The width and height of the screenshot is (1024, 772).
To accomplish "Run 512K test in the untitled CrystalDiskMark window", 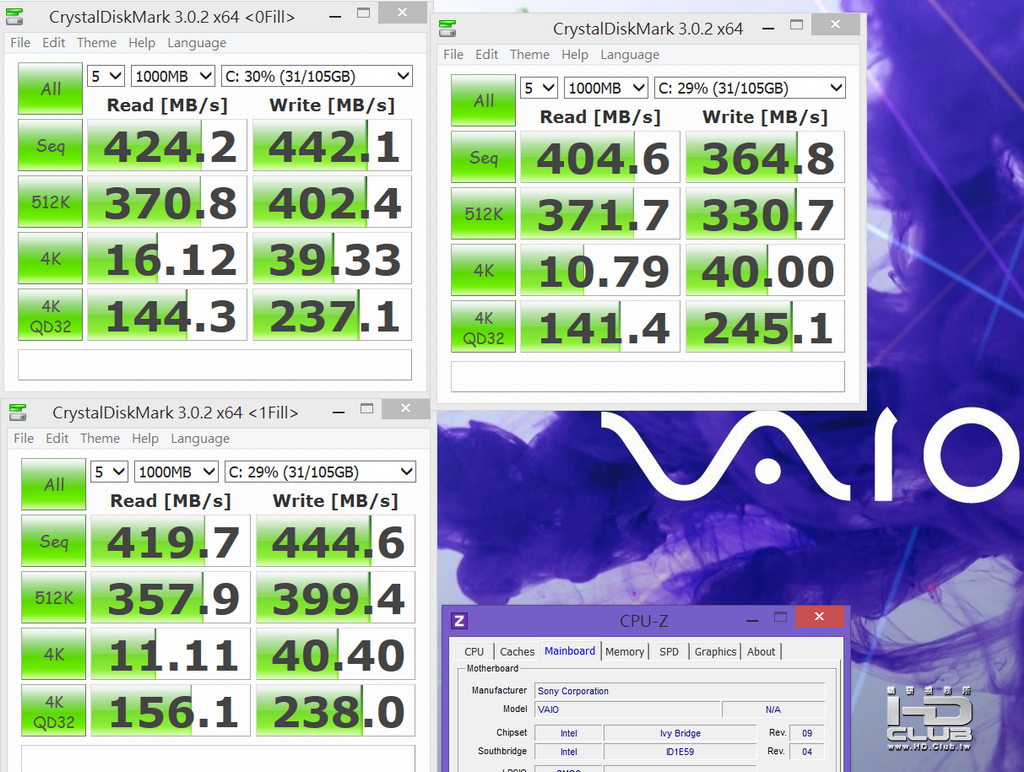I will (x=483, y=214).
